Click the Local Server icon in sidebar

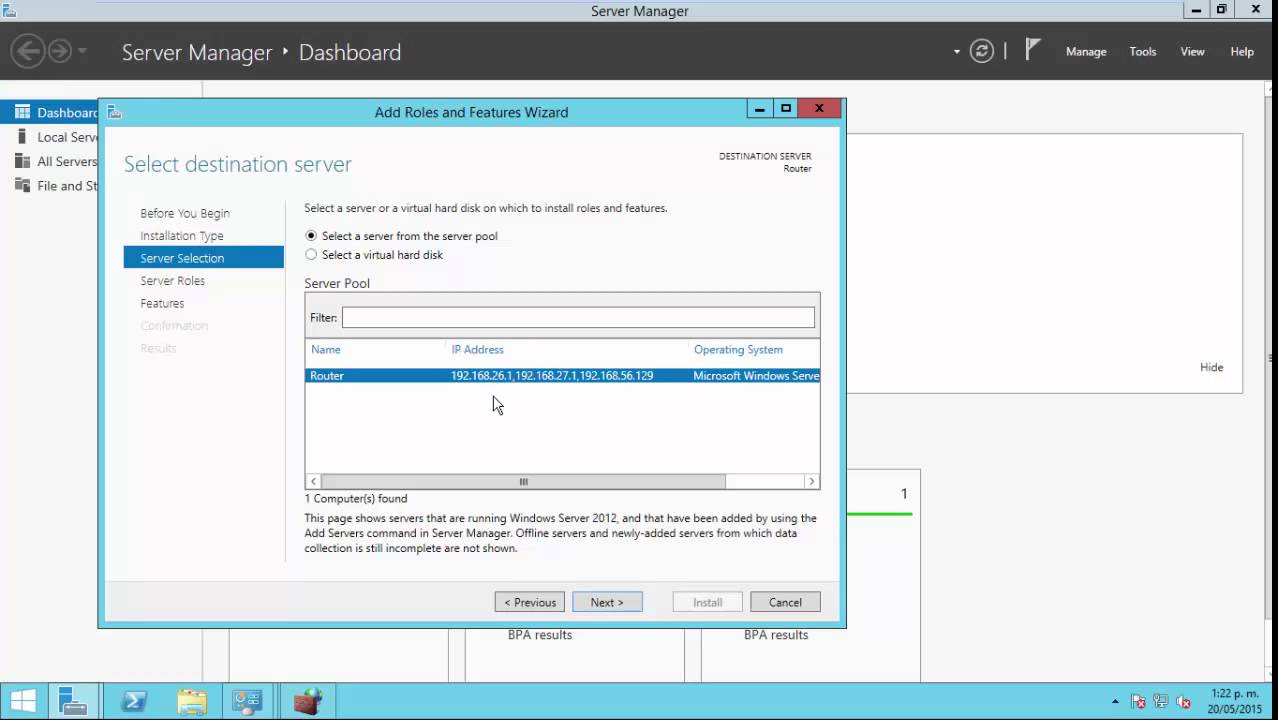click(x=22, y=136)
